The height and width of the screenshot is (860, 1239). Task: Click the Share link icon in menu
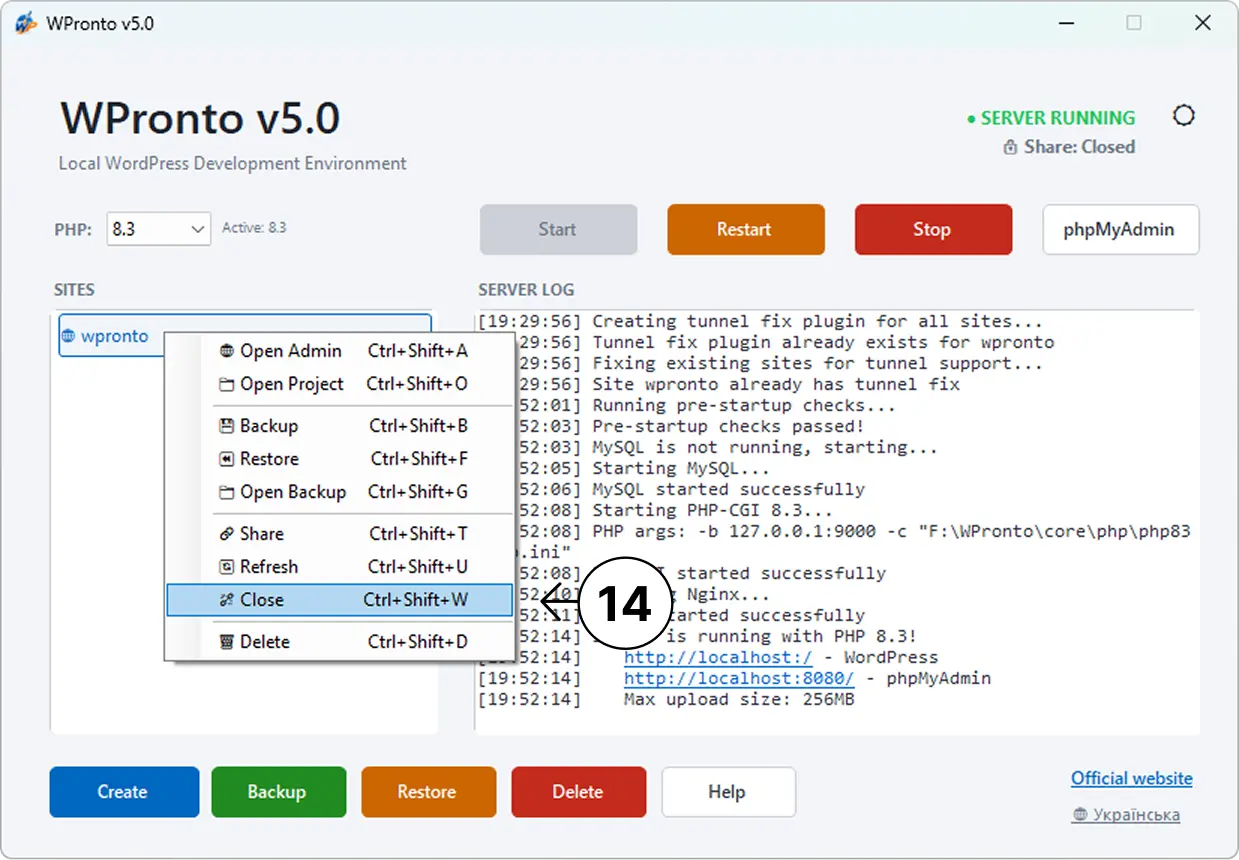pos(226,534)
